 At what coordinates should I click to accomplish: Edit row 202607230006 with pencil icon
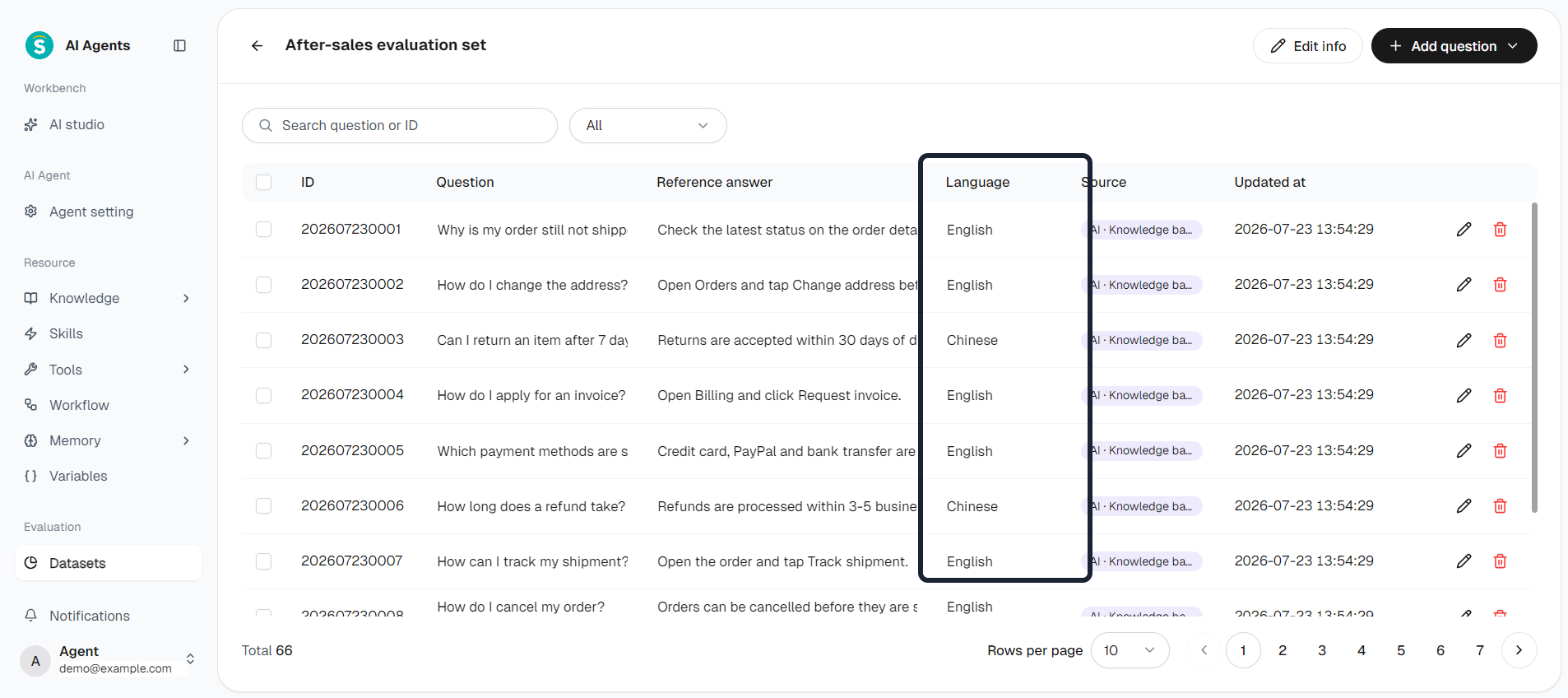[1464, 506]
